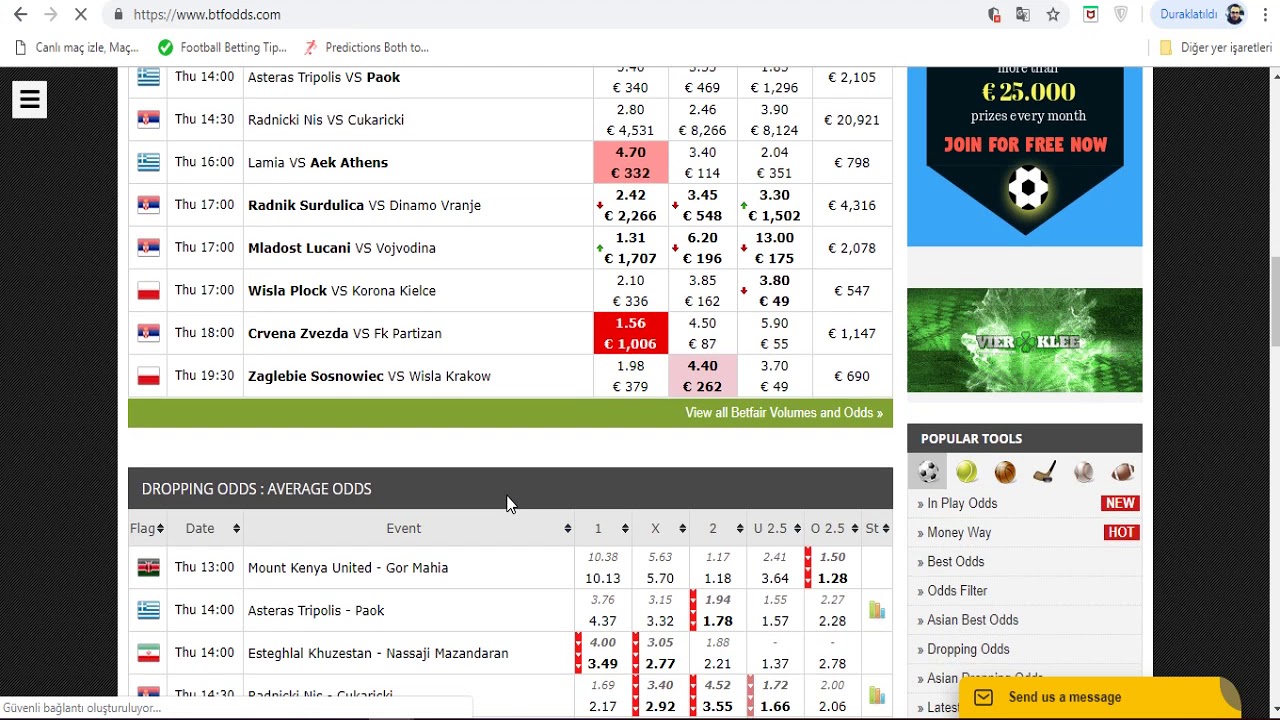Screen dimensions: 1280x720
Task: Click the McAfee extension icon
Action: [1091, 15]
